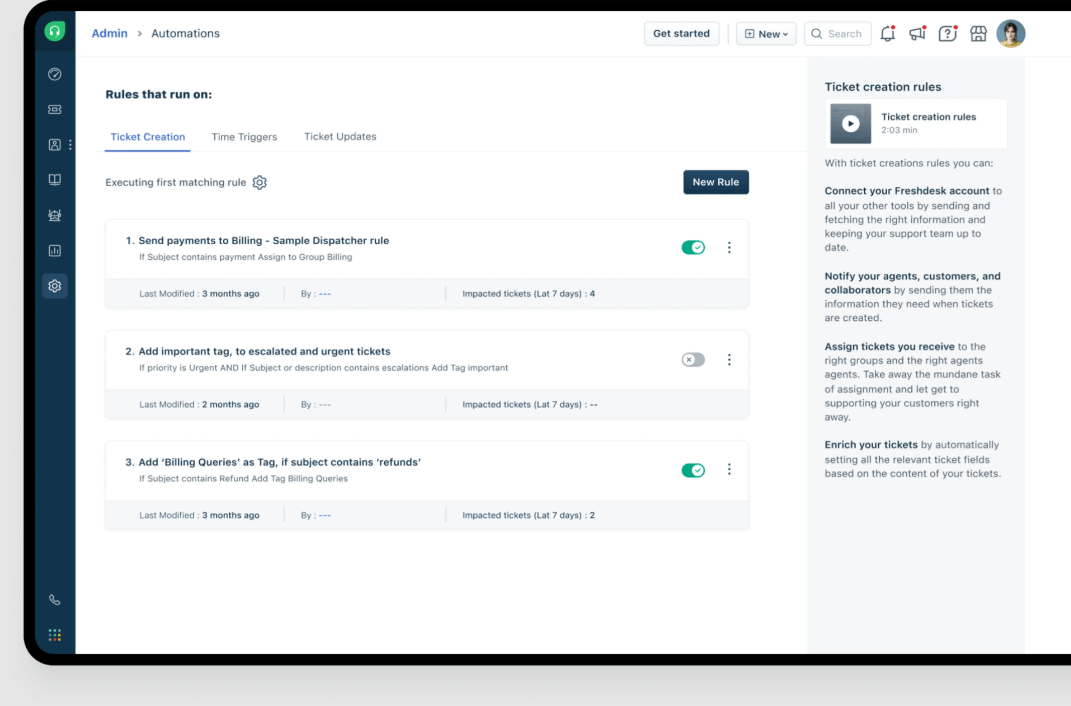This screenshot has width=1071, height=706.
Task: Click the Get started button
Action: click(x=681, y=33)
